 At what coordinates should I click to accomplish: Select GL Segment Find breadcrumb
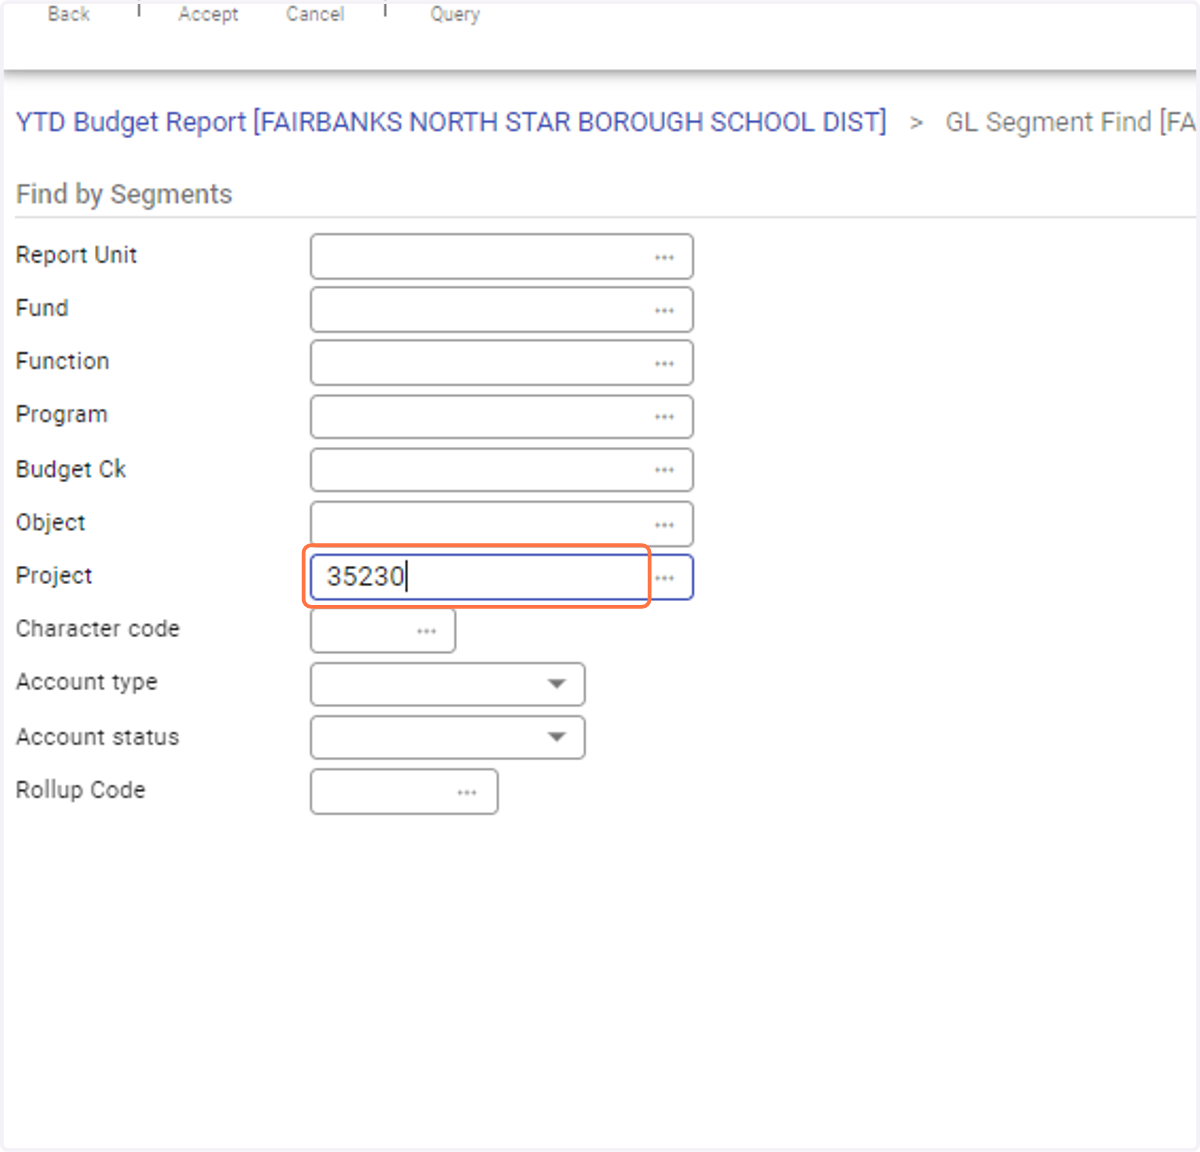pos(1070,122)
